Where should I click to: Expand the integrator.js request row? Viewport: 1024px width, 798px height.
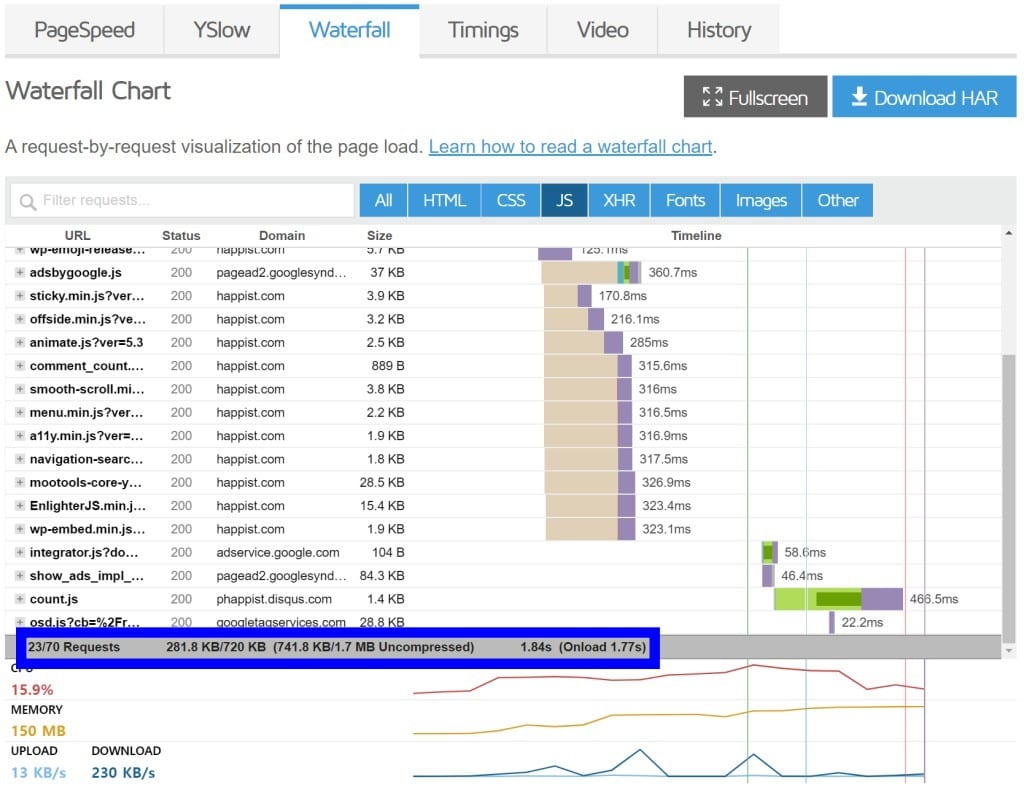(x=20, y=552)
